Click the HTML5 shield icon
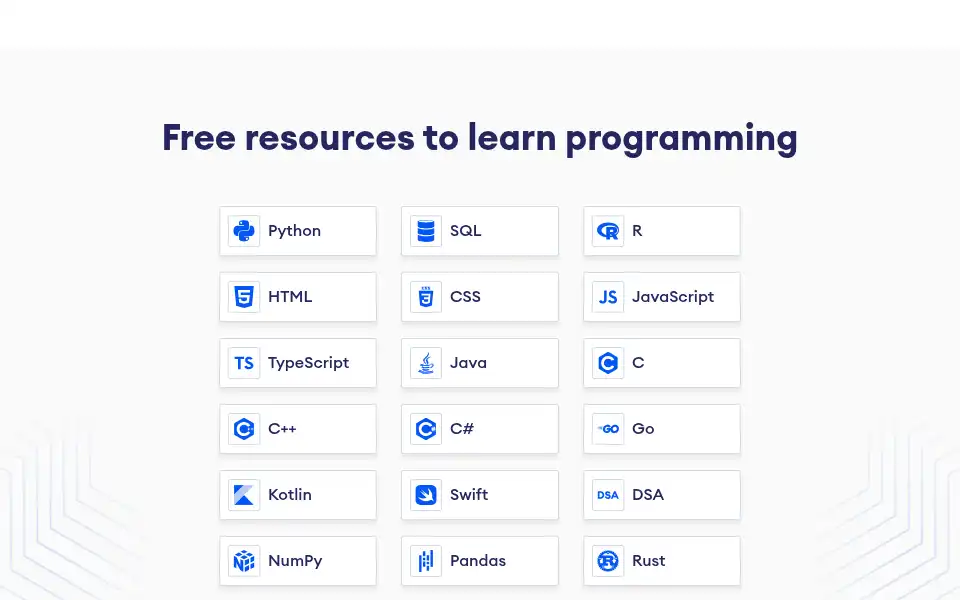 pos(244,297)
